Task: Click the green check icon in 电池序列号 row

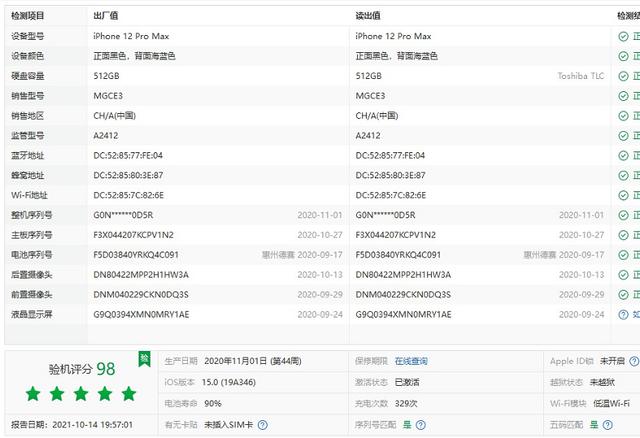Action: (623, 255)
